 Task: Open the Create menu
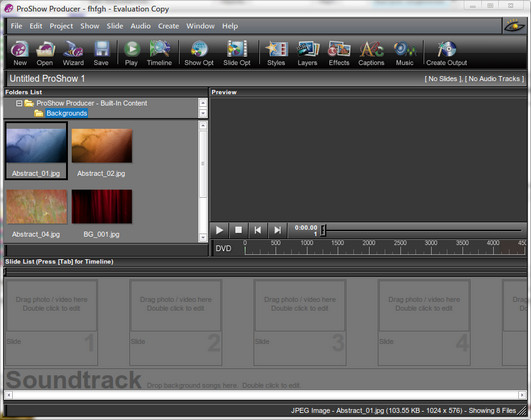click(x=168, y=26)
